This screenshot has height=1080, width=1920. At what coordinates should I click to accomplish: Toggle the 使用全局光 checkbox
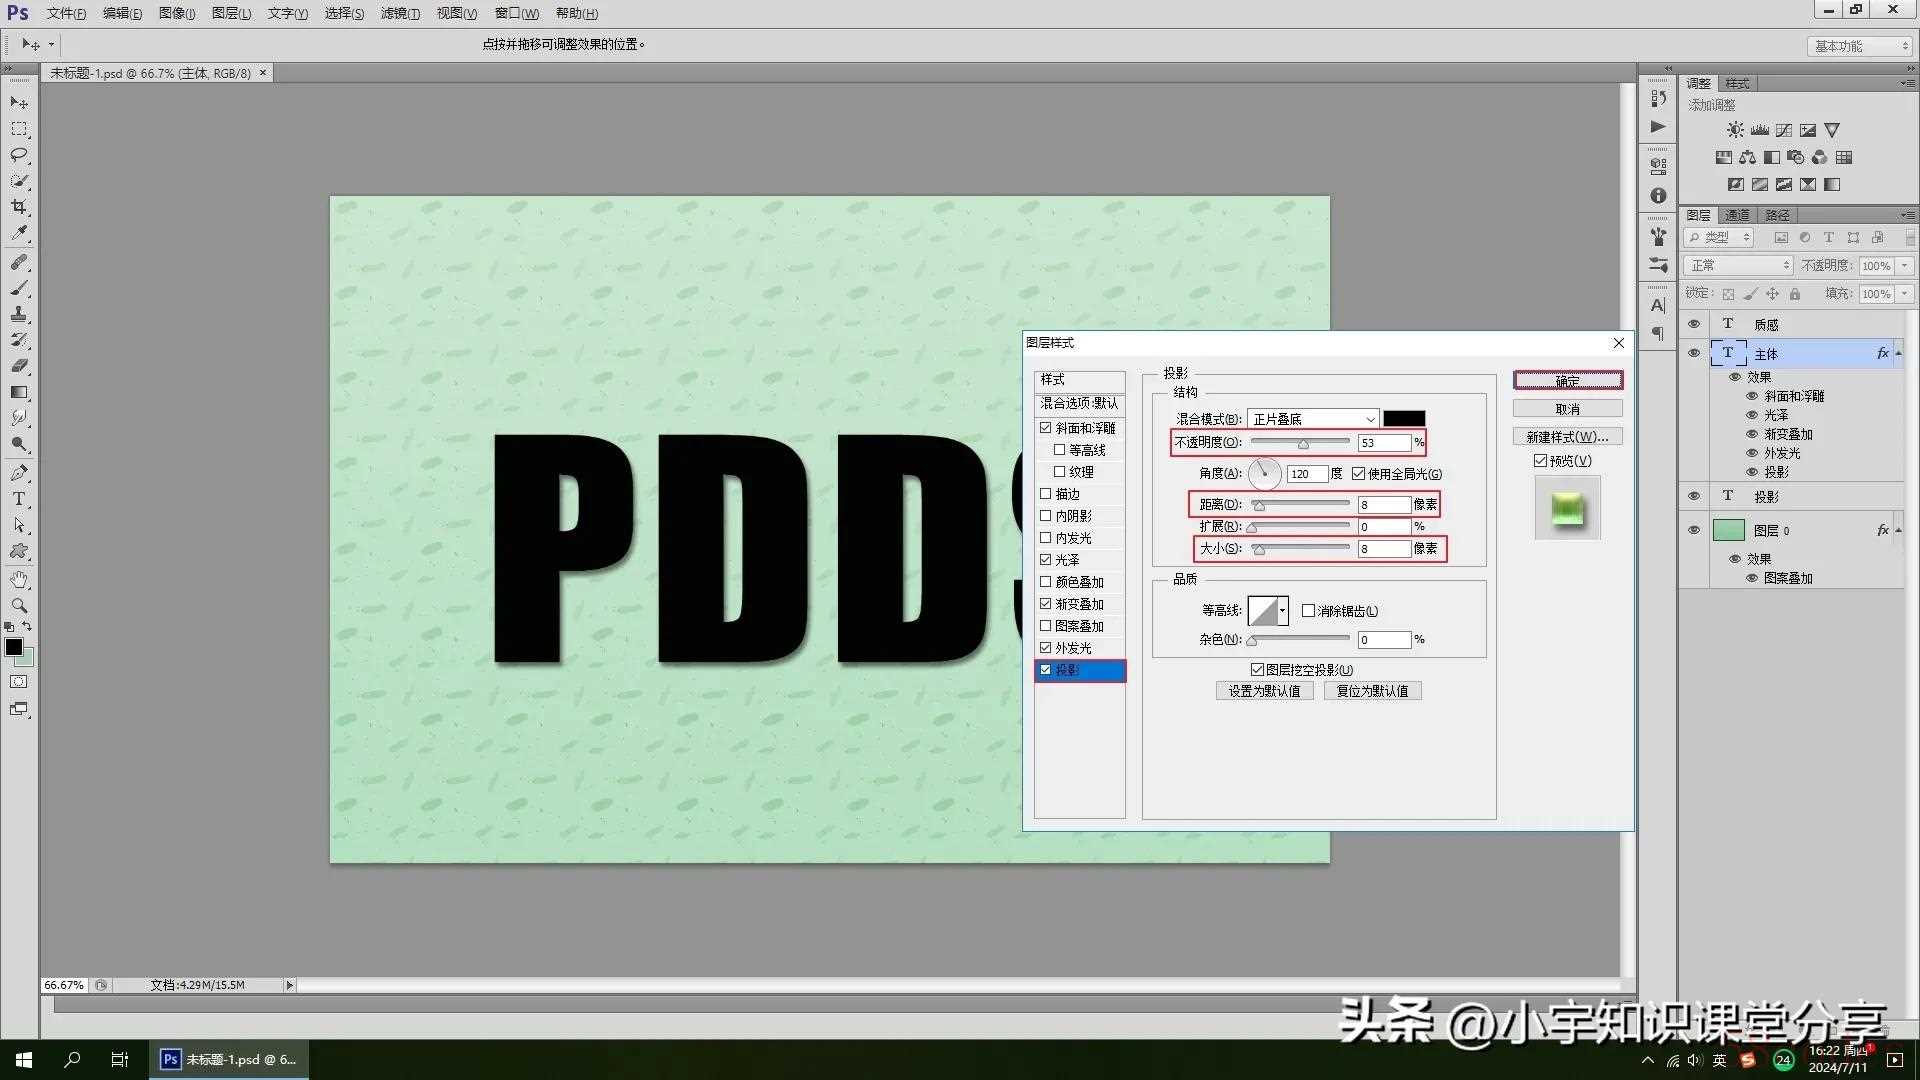[1358, 474]
